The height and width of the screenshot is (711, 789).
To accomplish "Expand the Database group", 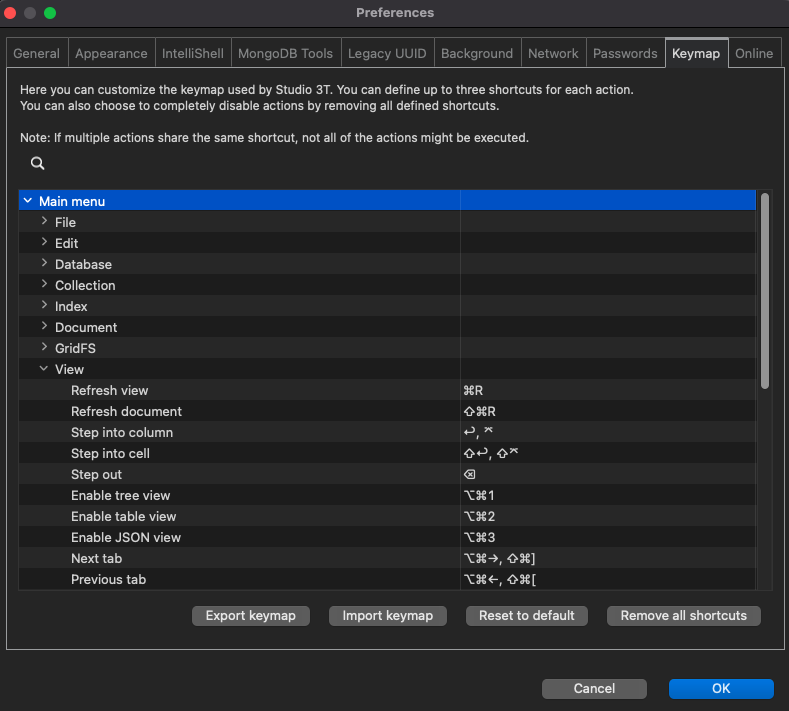I will coord(44,264).
